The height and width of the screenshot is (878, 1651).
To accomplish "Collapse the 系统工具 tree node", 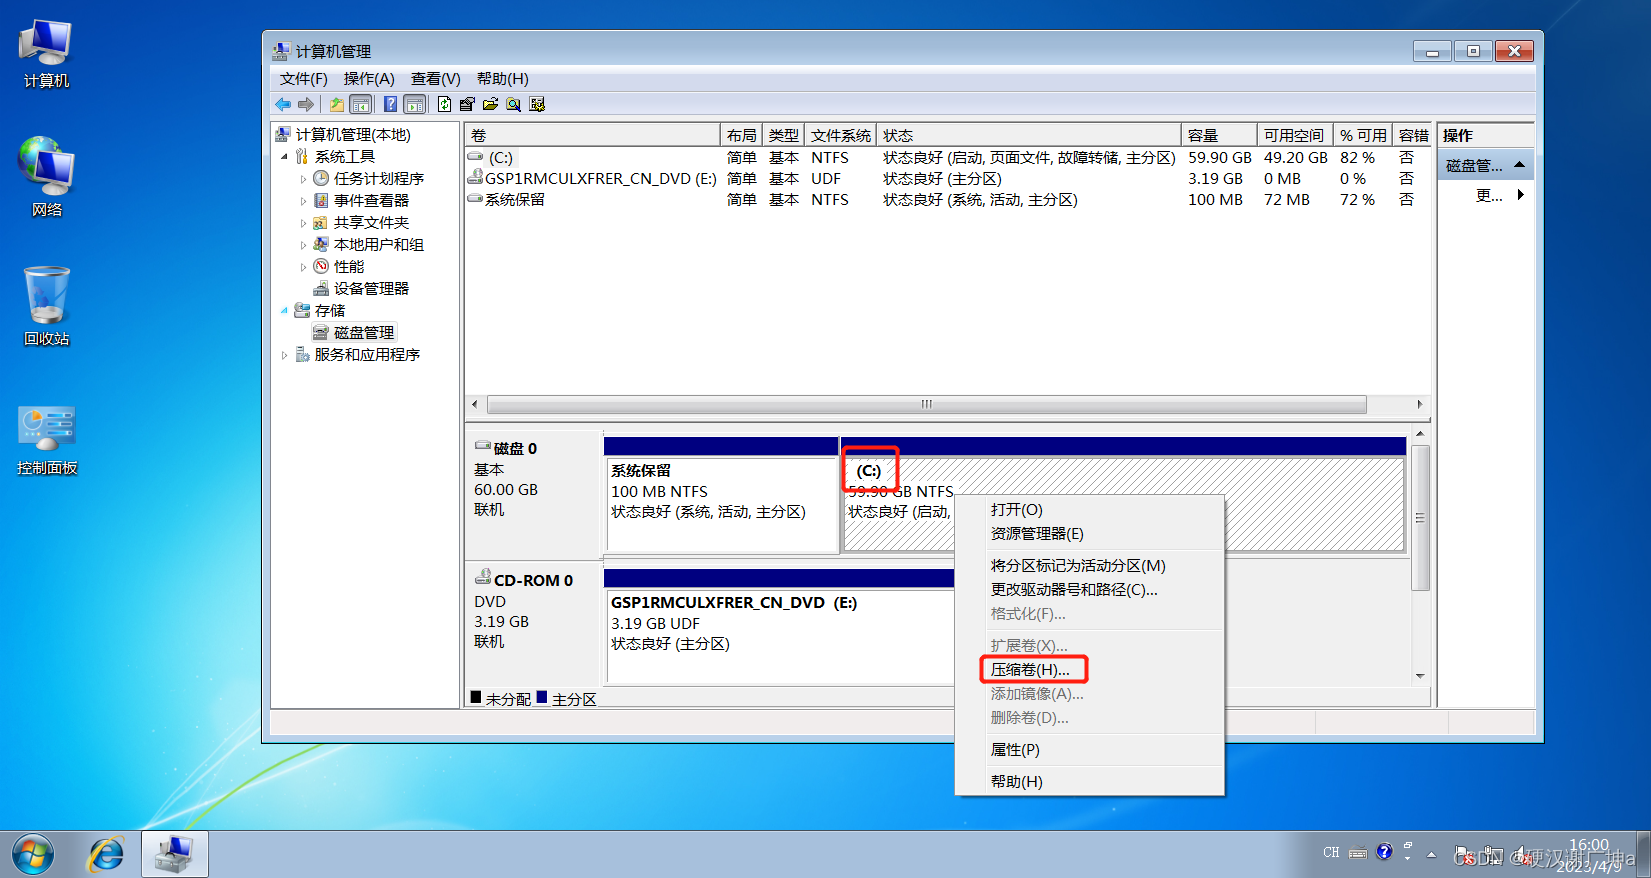I will (284, 157).
